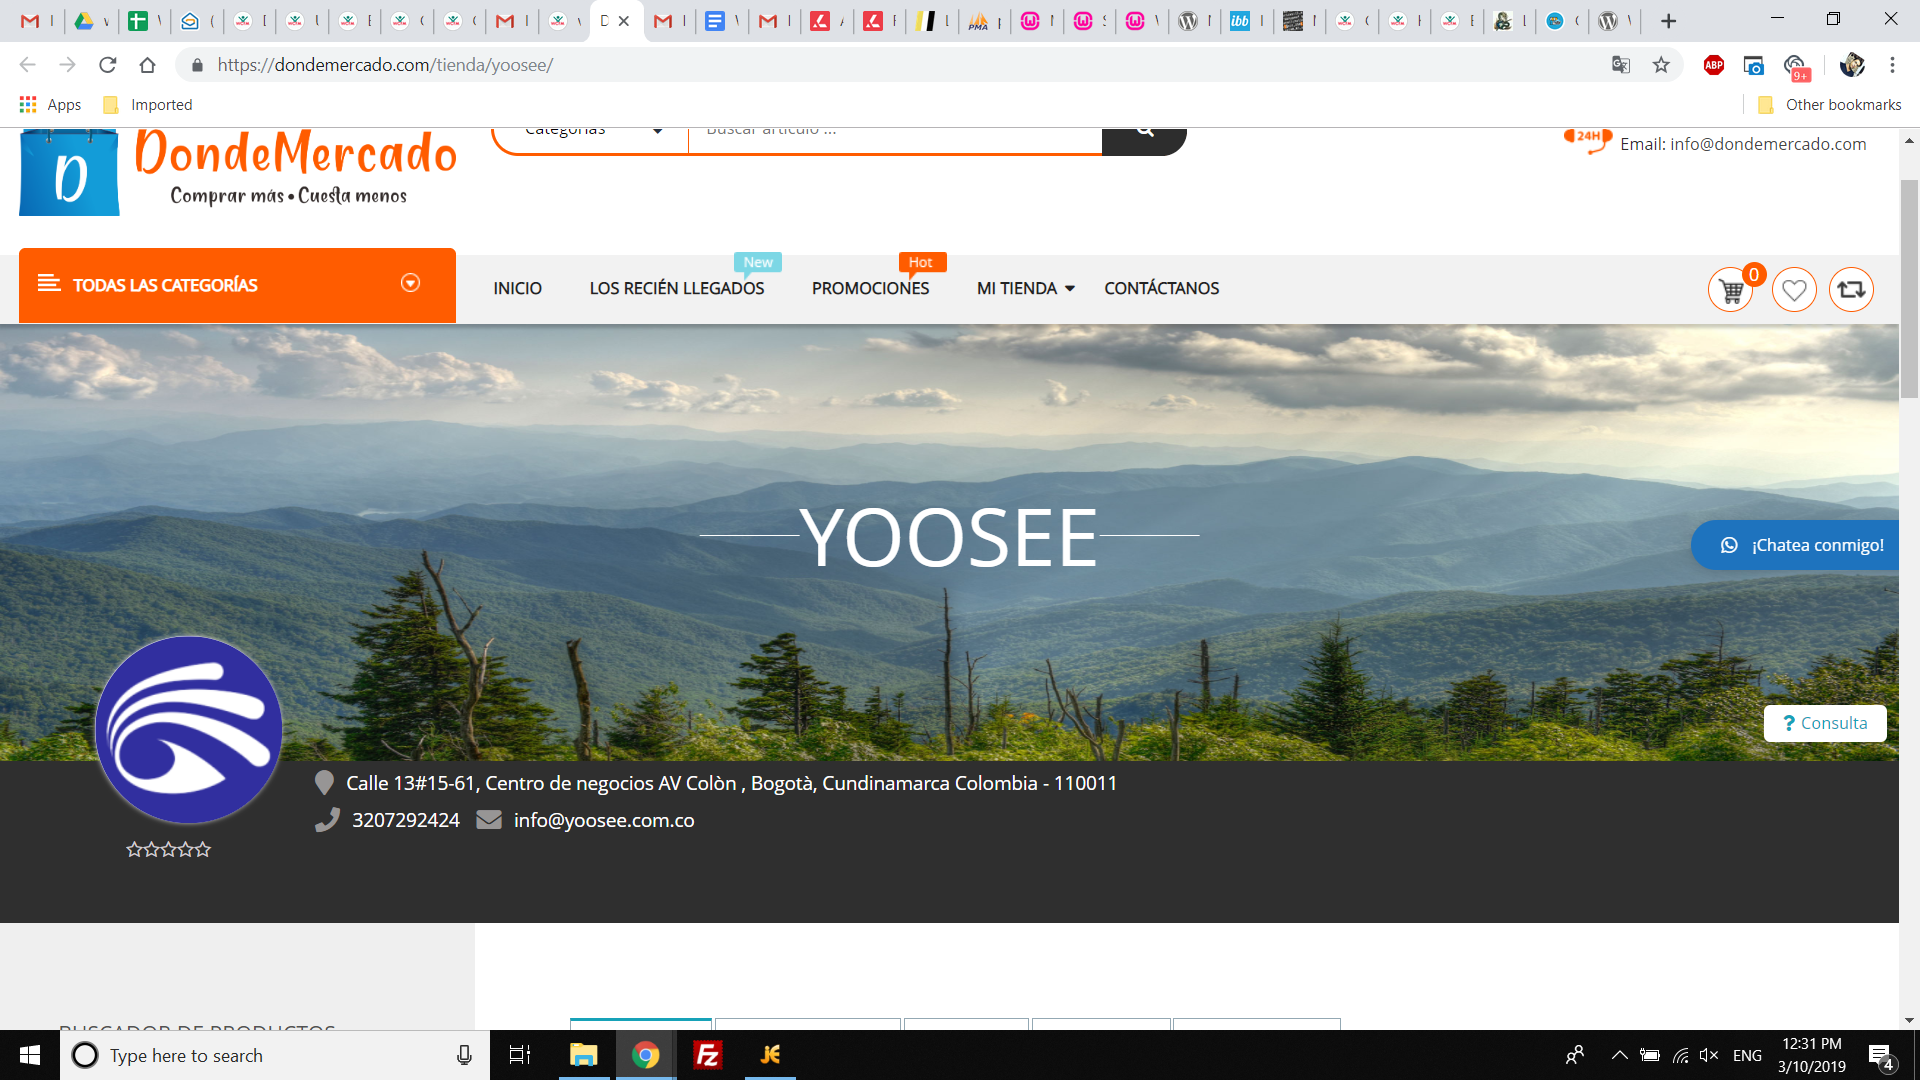Image resolution: width=1920 pixels, height=1080 pixels.
Task: Go to the browser home page
Action: (x=148, y=65)
